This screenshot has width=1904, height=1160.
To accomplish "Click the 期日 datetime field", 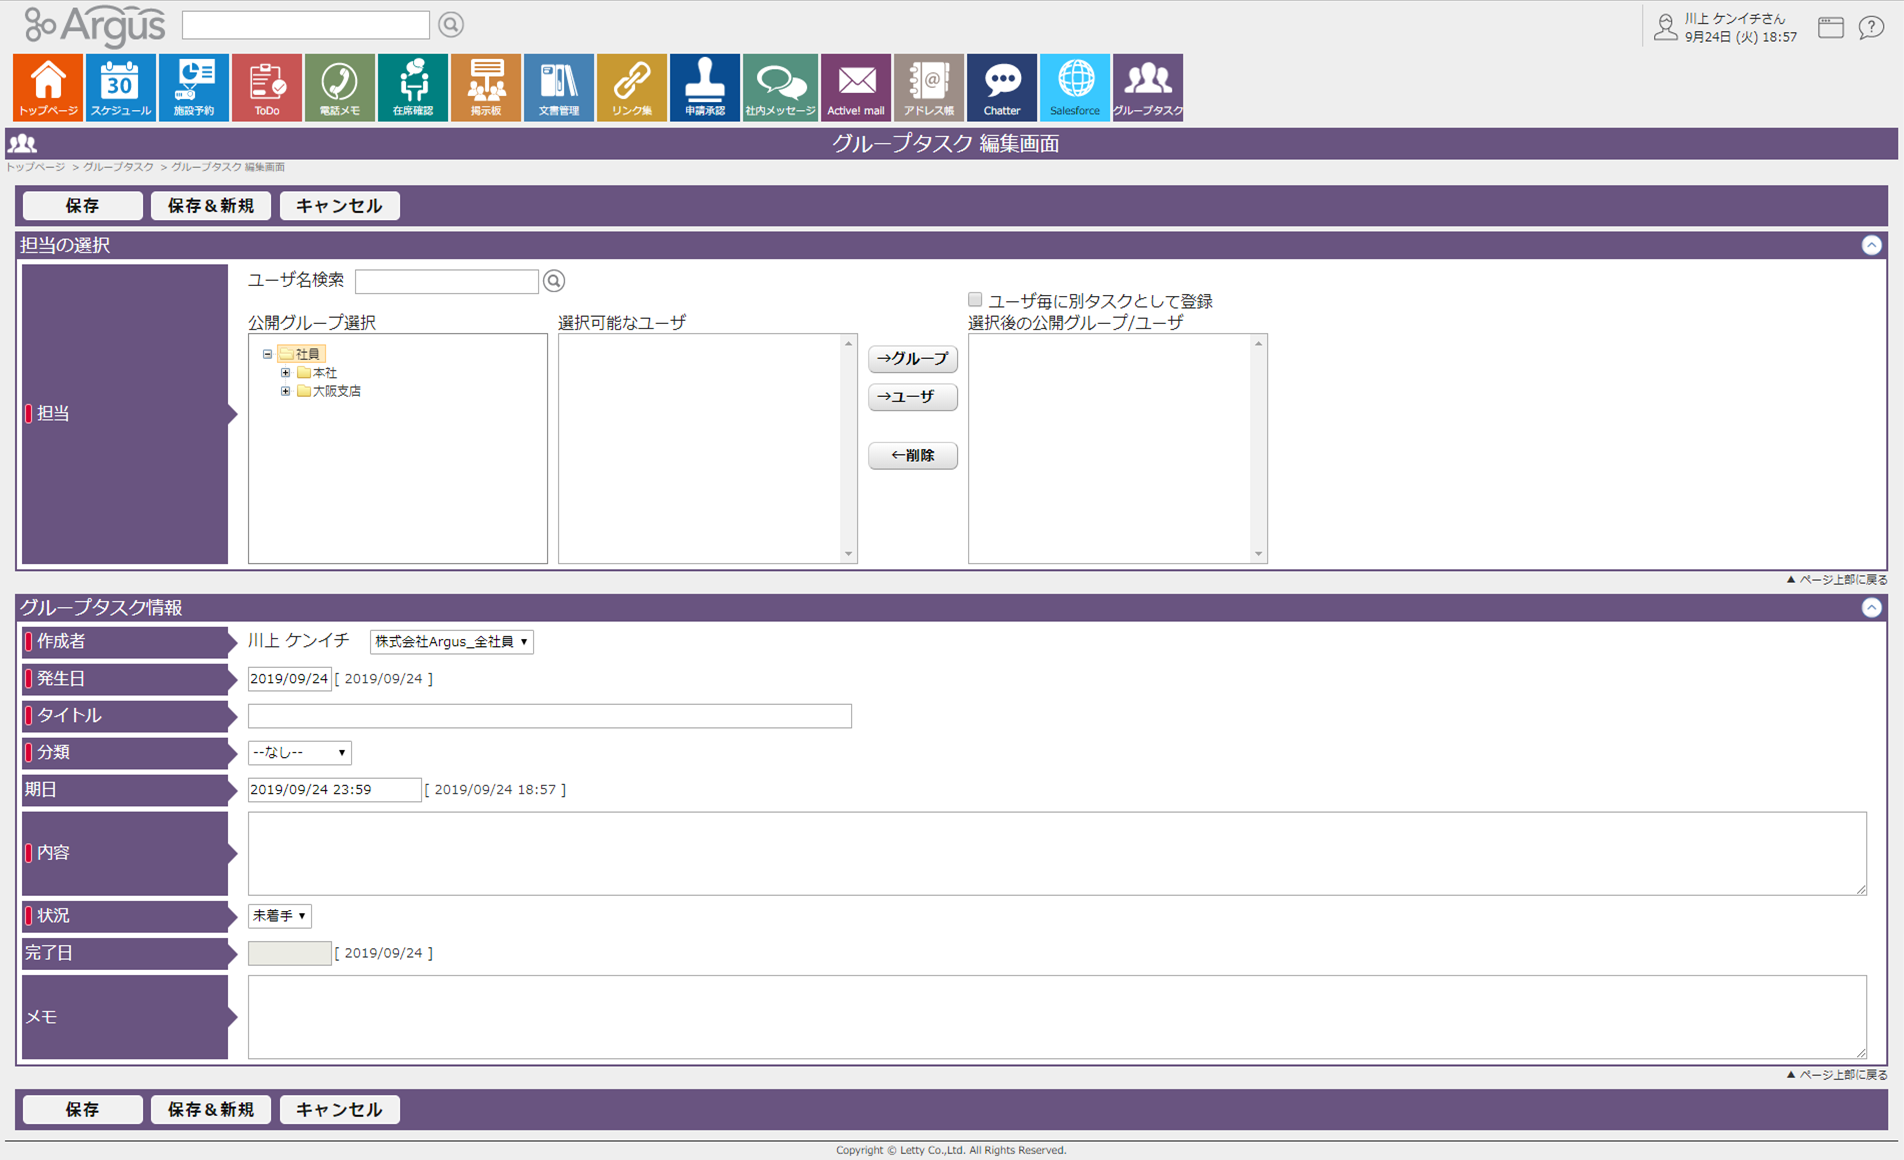I will point(334,790).
